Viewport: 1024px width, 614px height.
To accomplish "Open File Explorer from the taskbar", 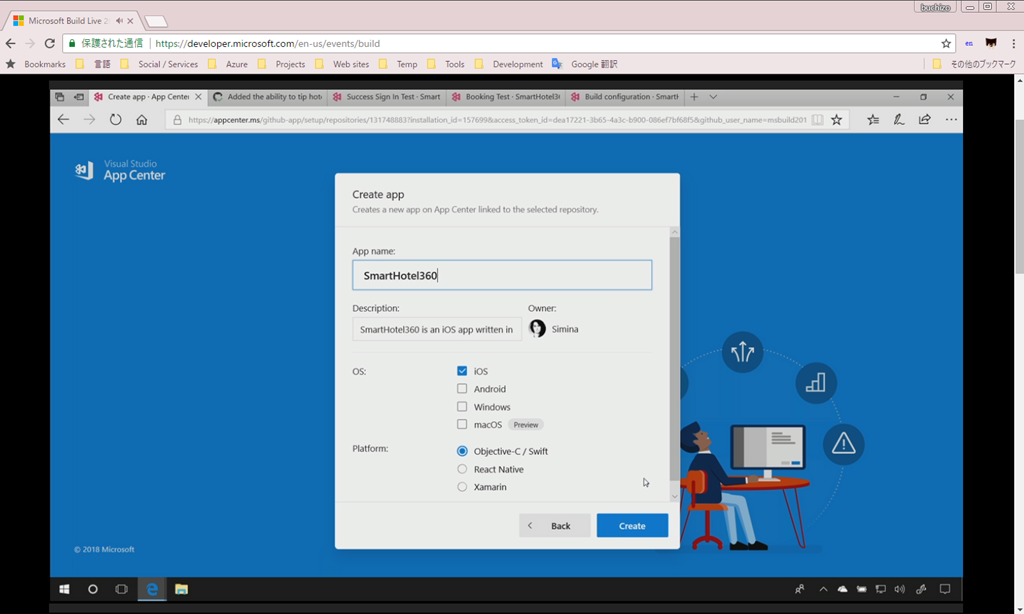I will 181,589.
